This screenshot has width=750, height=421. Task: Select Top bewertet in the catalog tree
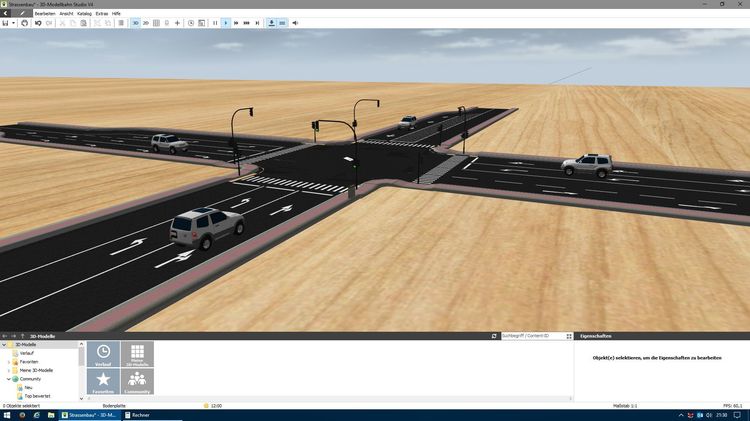coord(36,396)
